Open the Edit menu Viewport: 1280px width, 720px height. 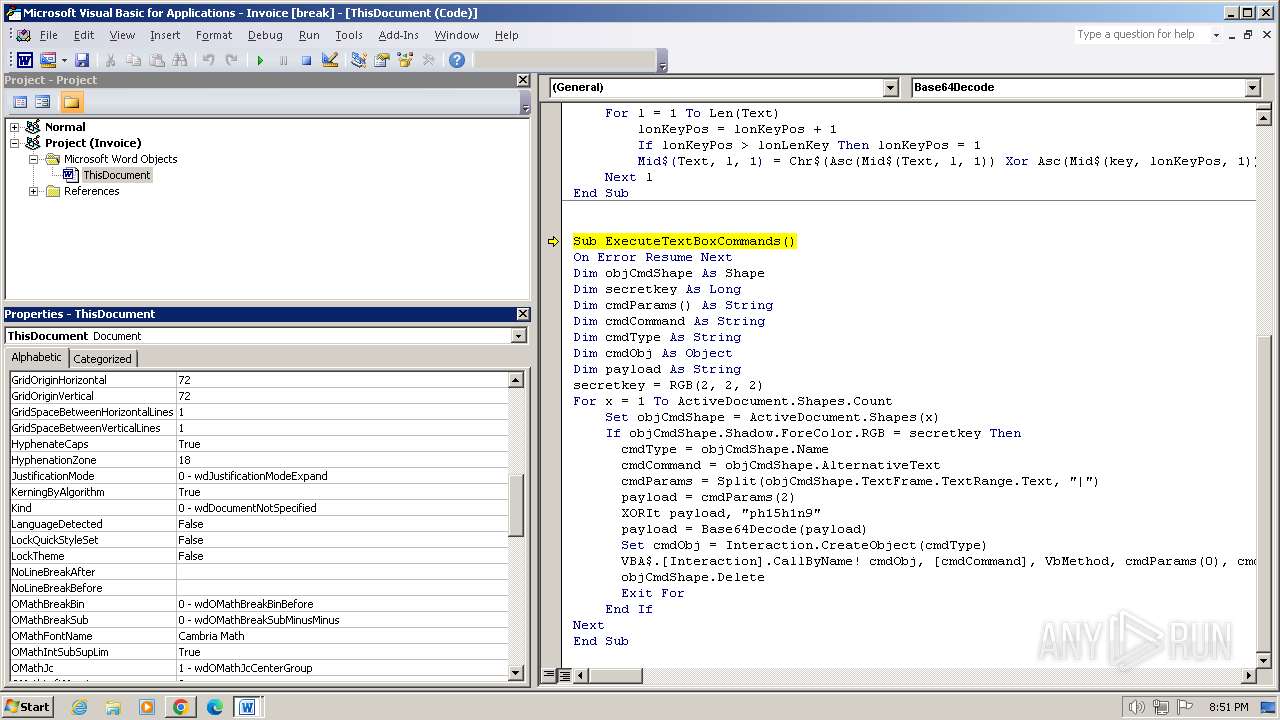84,35
